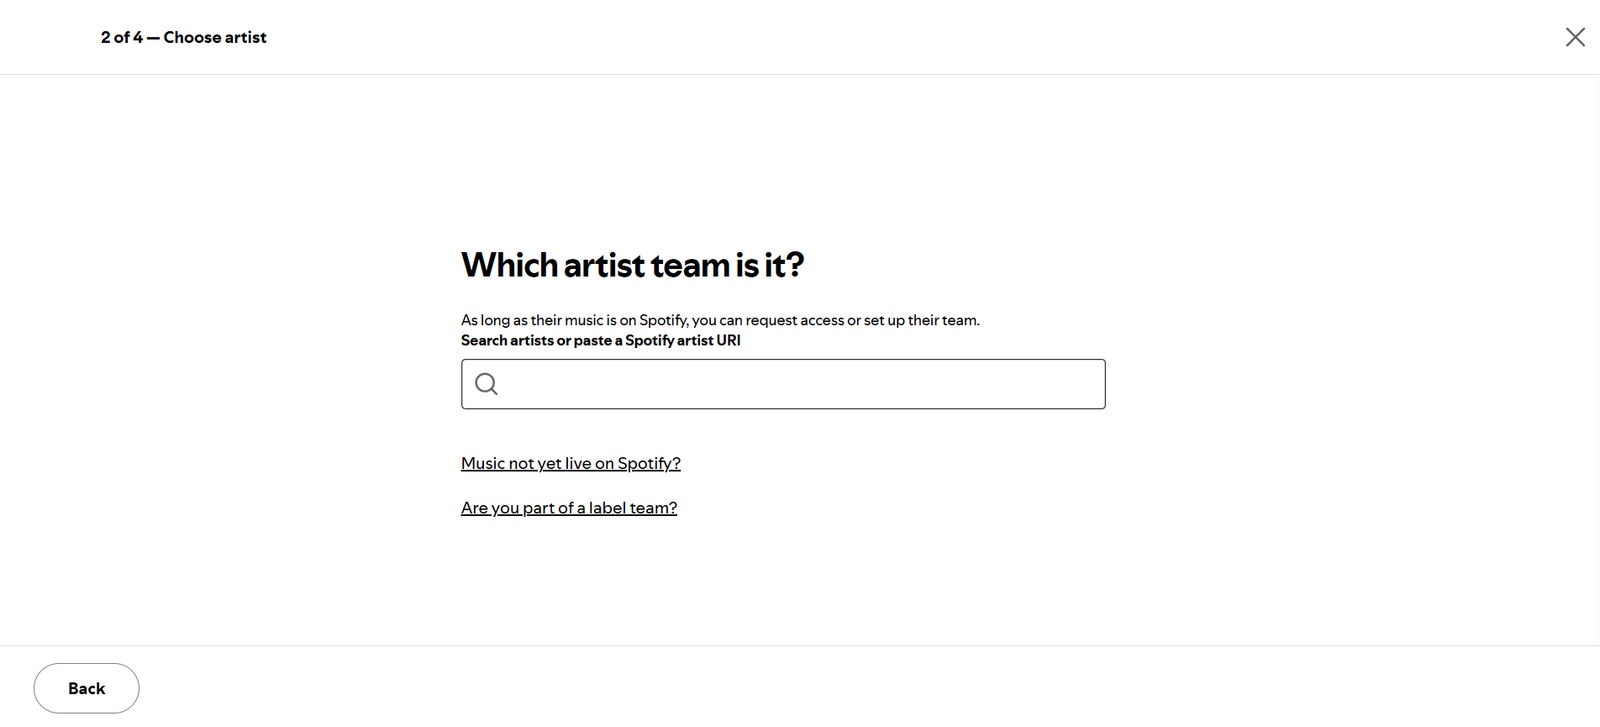The width and height of the screenshot is (1600, 727).
Task: Click the underlined label team question link
Action: pyautogui.click(x=569, y=508)
